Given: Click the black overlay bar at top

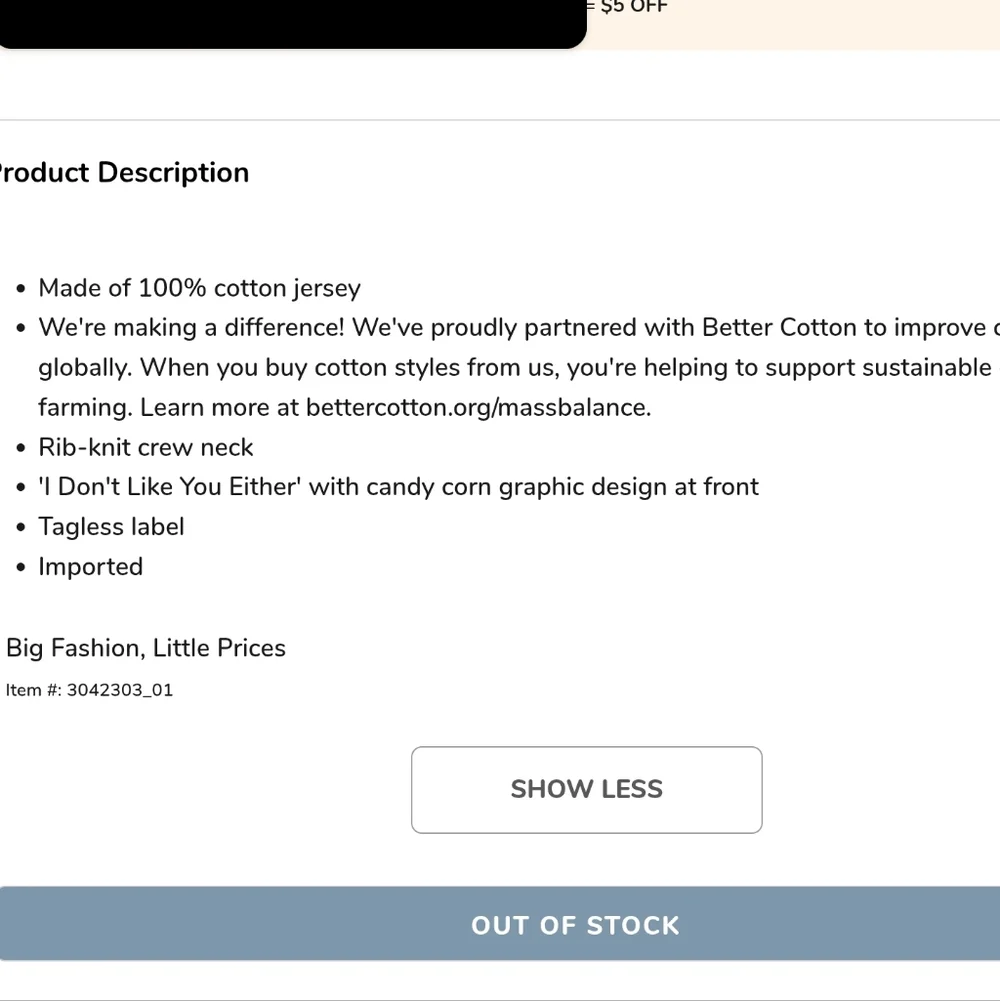Looking at the screenshot, I should (x=292, y=24).
